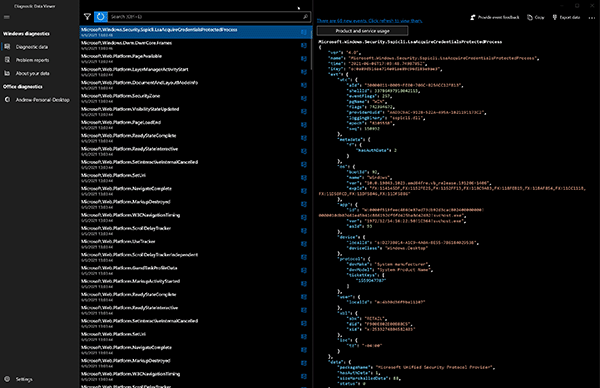
Task: Copy the selected event data
Action: [536, 17]
